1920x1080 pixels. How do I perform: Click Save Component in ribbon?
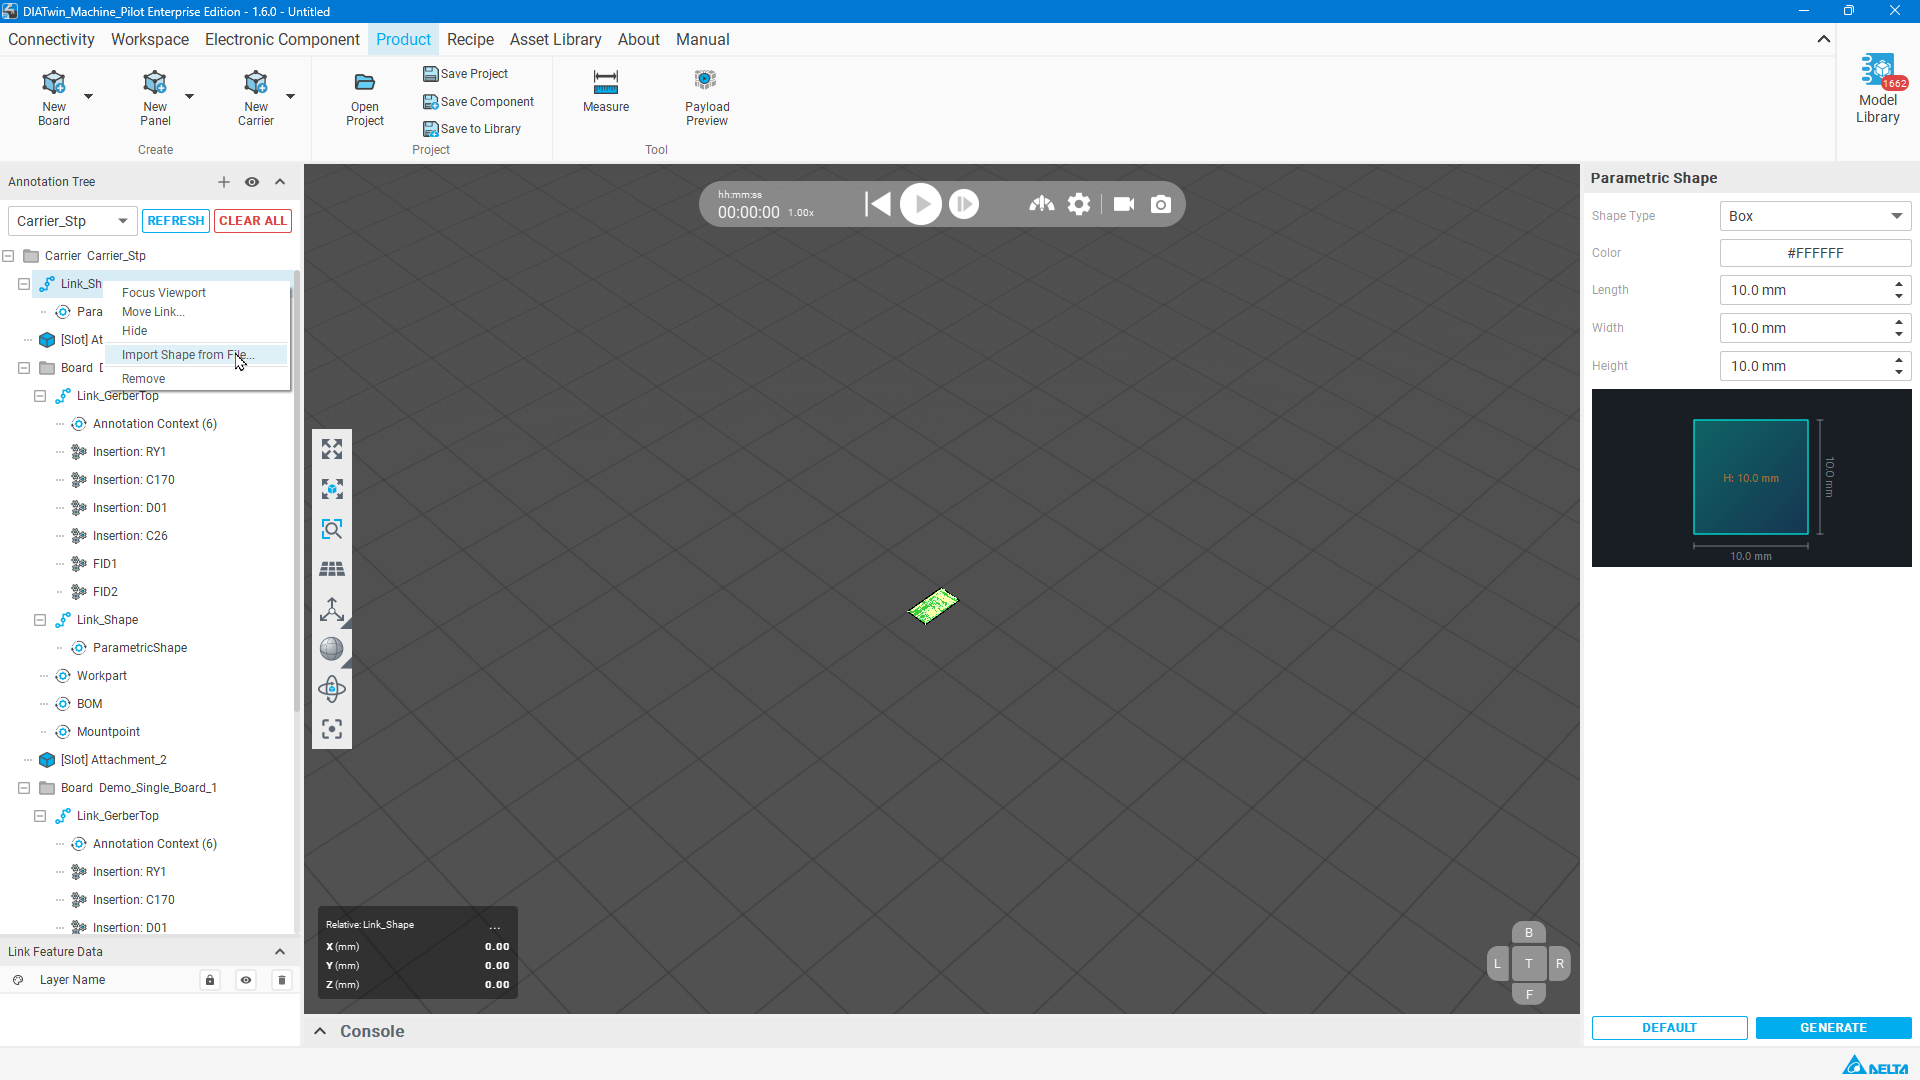(x=479, y=102)
